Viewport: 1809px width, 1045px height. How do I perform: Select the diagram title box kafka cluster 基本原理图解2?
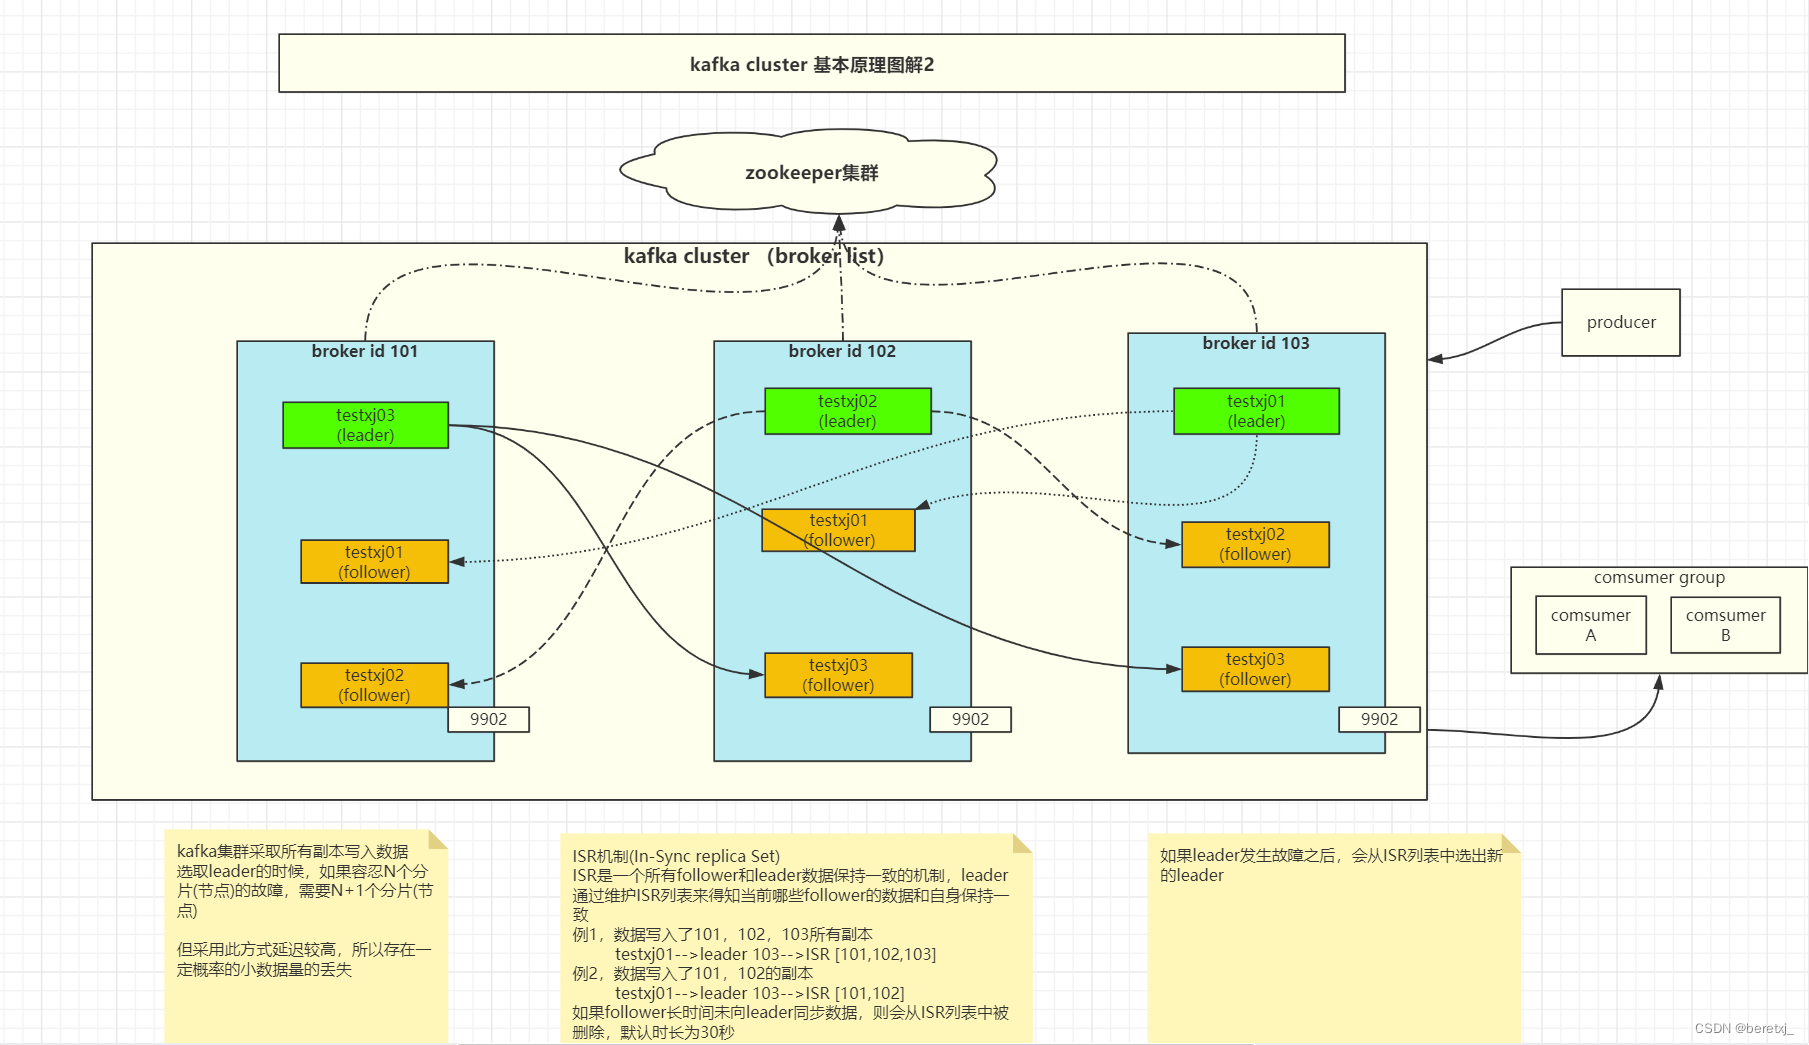811,64
